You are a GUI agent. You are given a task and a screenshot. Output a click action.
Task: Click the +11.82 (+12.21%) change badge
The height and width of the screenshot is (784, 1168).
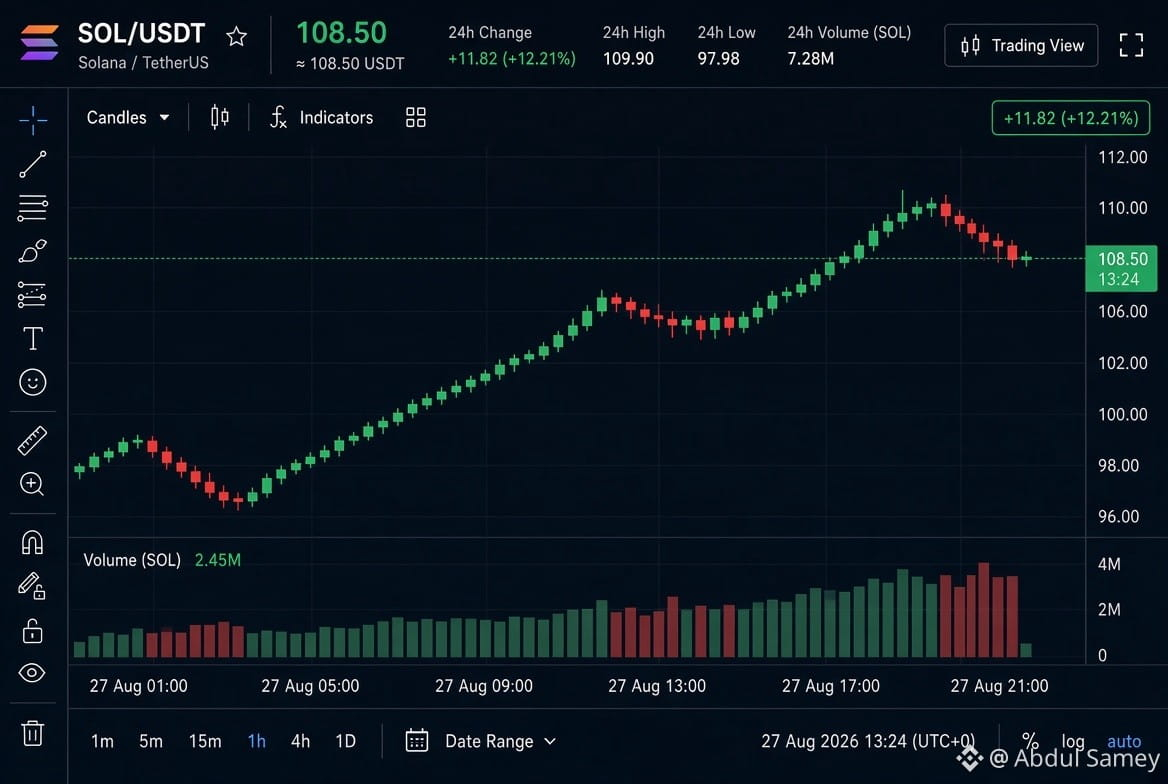click(1070, 118)
